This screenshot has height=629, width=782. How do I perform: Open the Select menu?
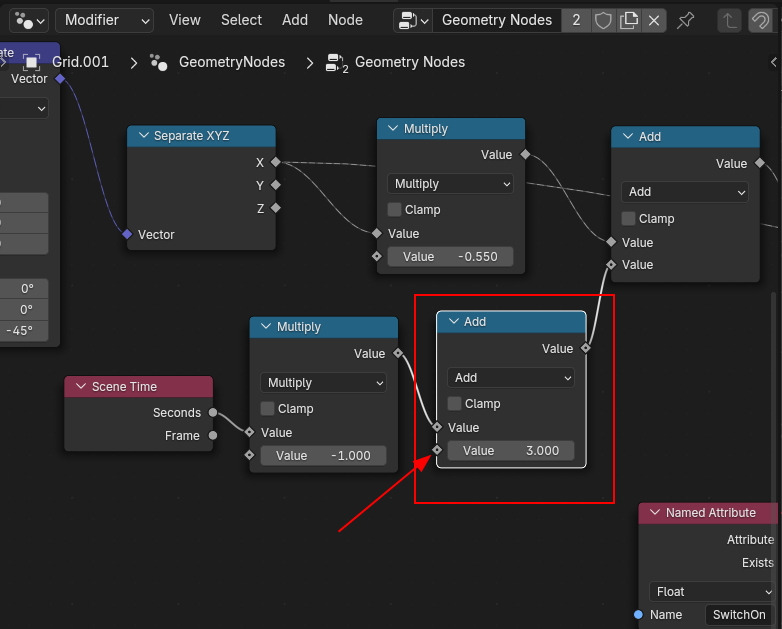tap(241, 20)
